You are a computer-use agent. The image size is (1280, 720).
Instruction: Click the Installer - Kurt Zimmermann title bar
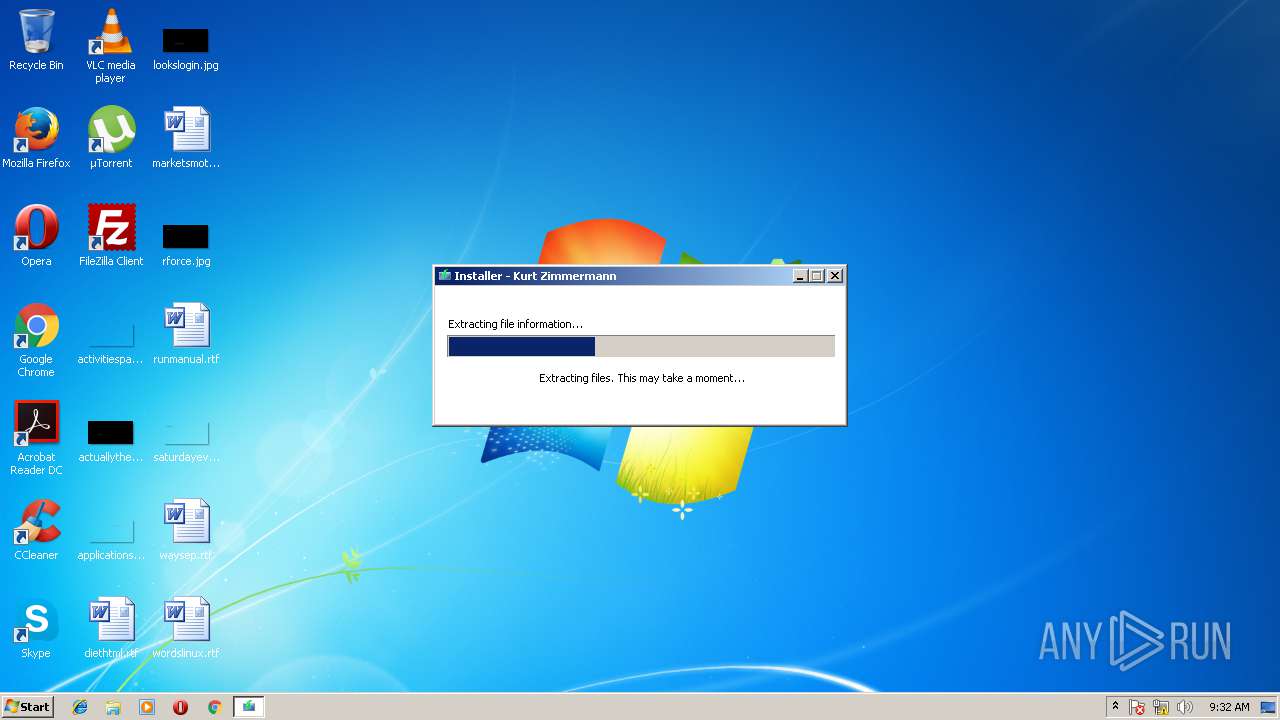[x=640, y=276]
